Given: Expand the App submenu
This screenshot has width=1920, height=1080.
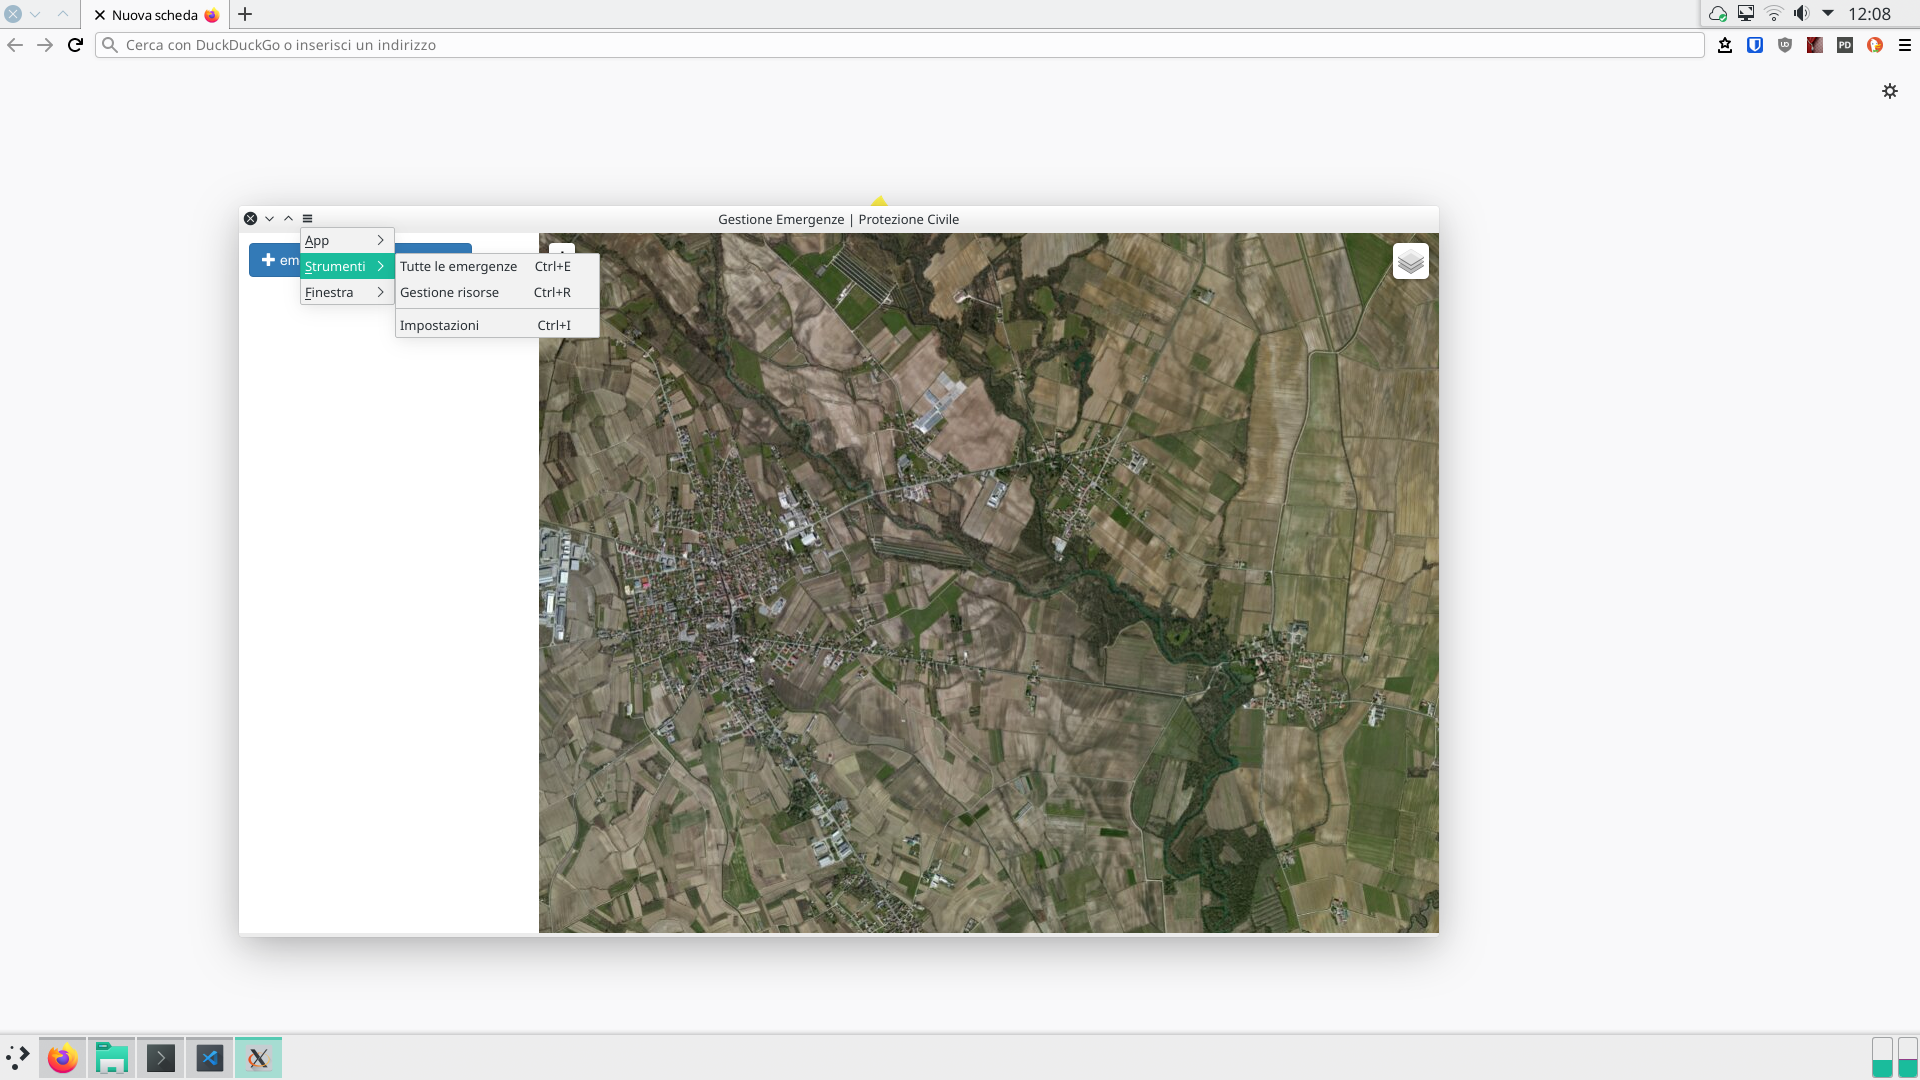Looking at the screenshot, I should coord(347,241).
